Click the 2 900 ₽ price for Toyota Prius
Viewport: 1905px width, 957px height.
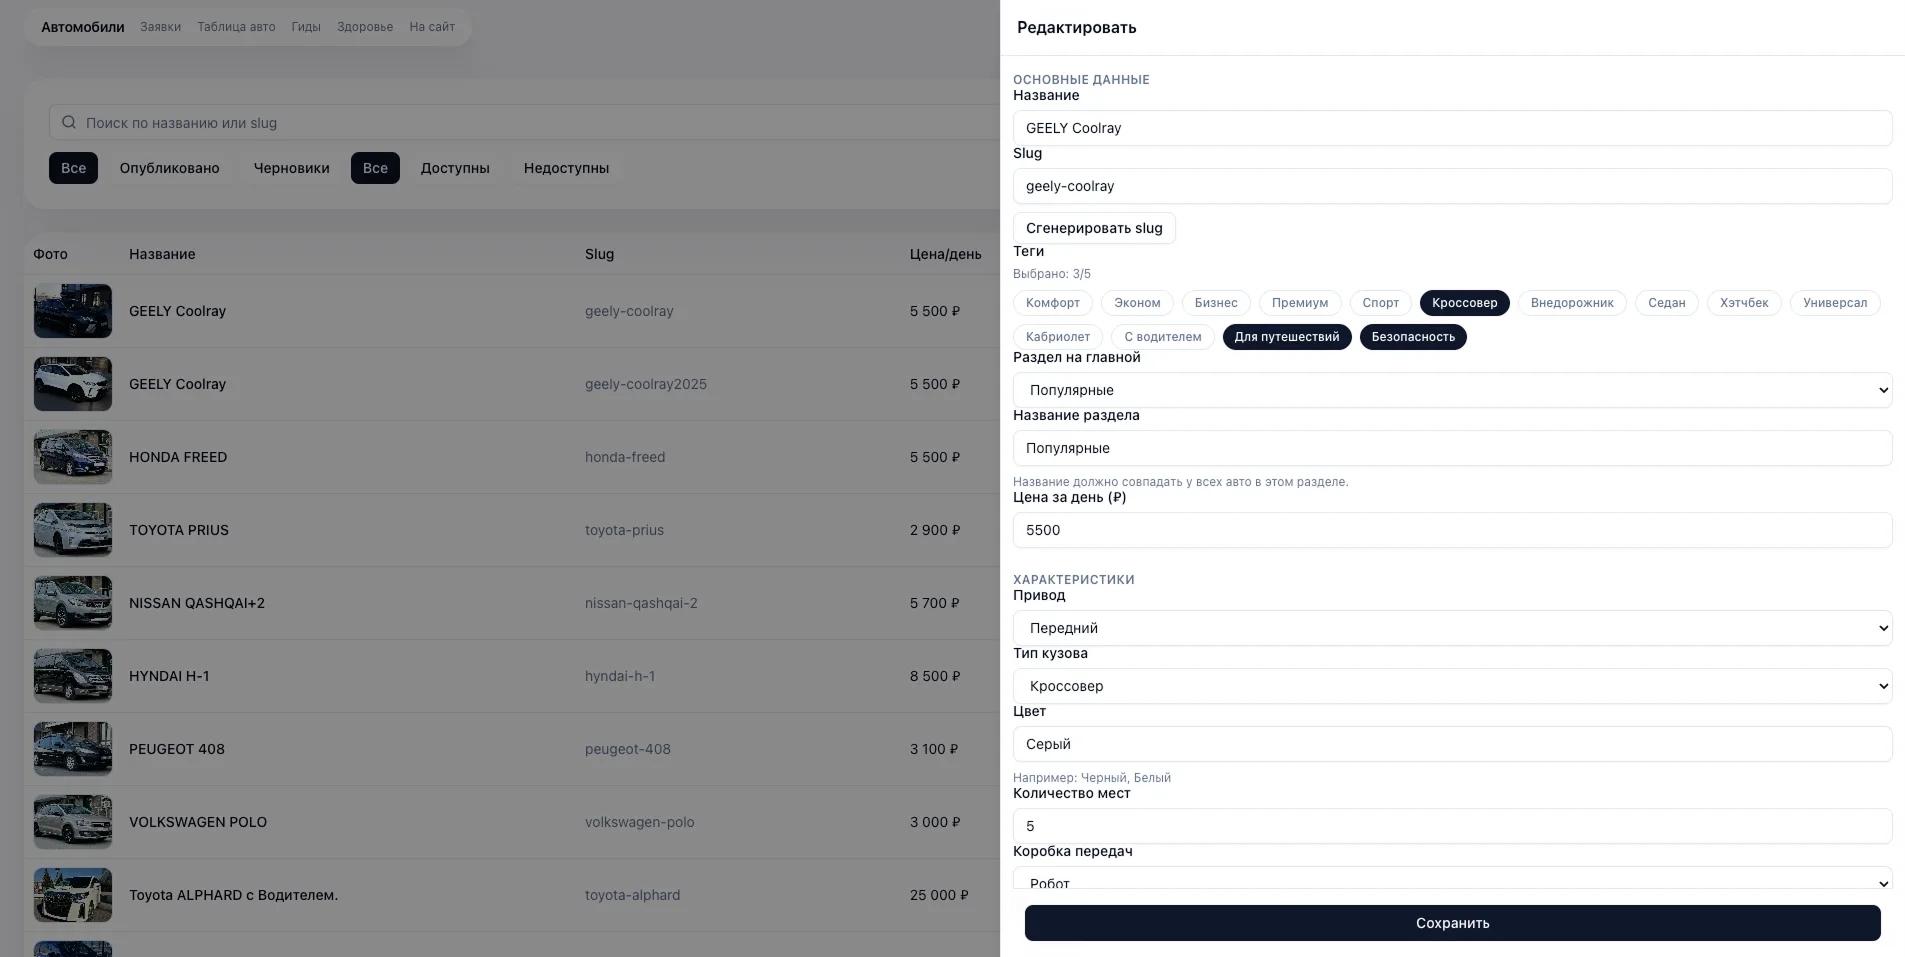tap(935, 530)
